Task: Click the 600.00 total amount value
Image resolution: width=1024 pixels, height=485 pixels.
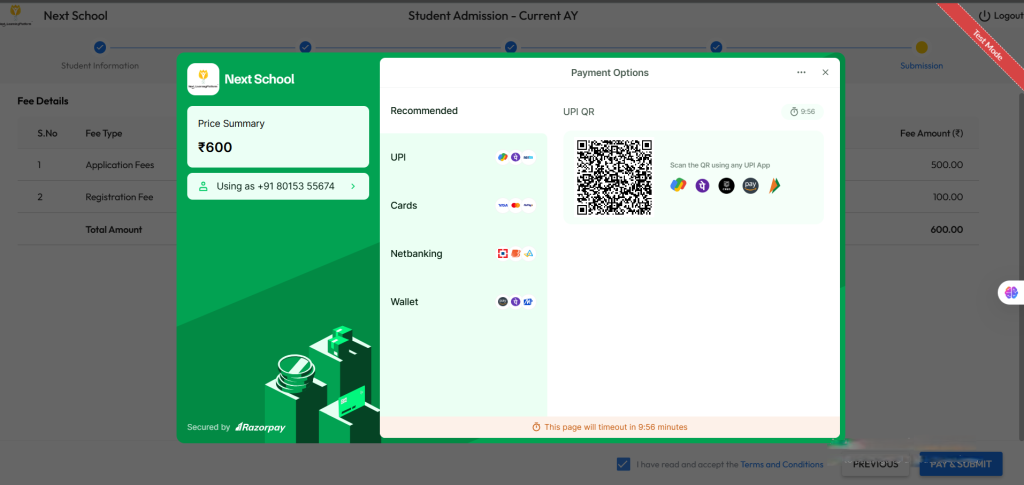Action: (946, 230)
